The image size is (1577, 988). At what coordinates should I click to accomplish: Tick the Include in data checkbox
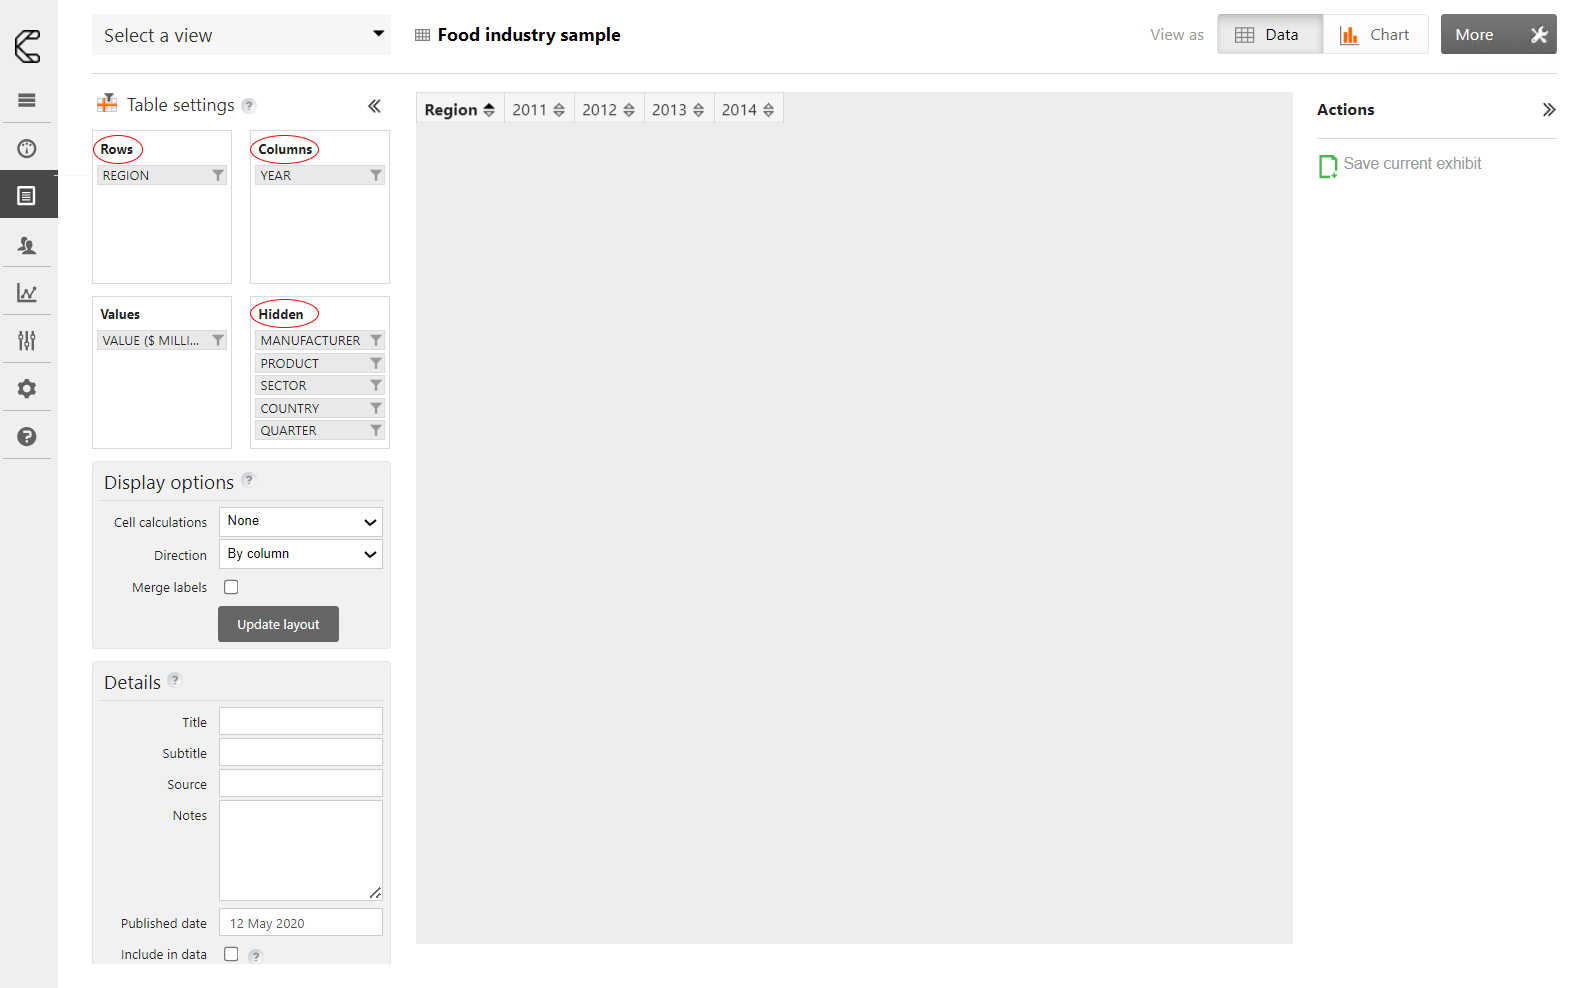tap(231, 954)
